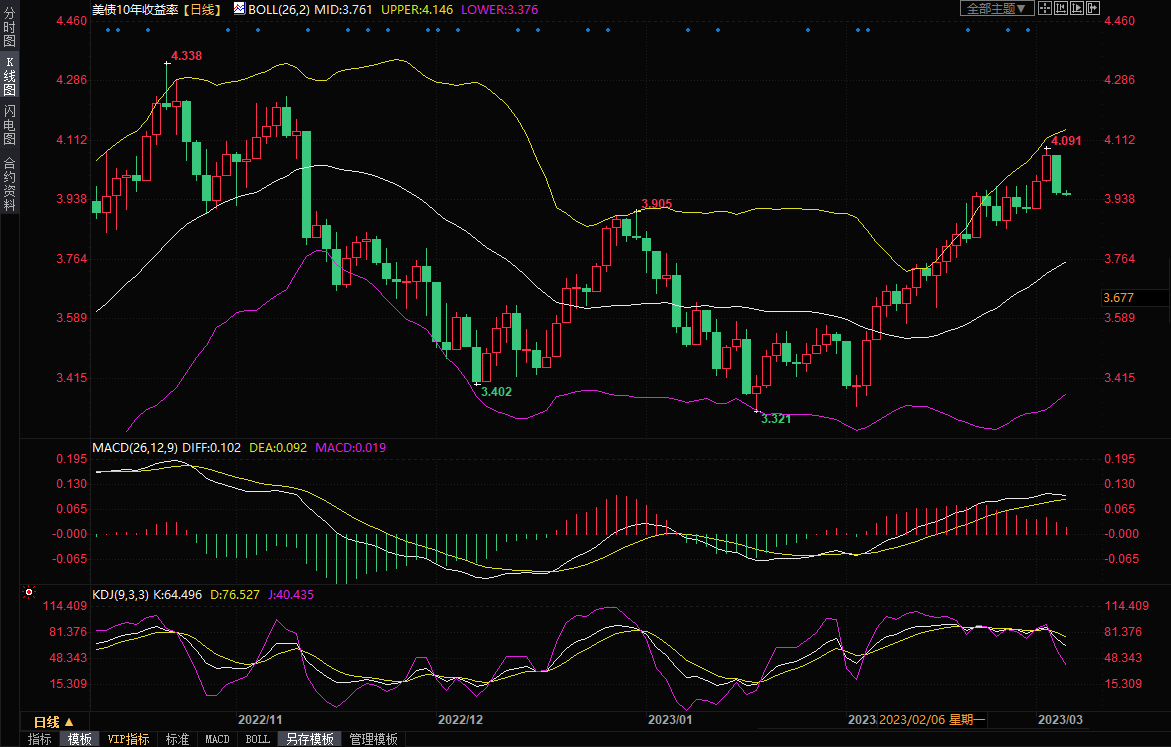Expand the 日线 period selector
The image size is (1171, 747).
point(53,722)
